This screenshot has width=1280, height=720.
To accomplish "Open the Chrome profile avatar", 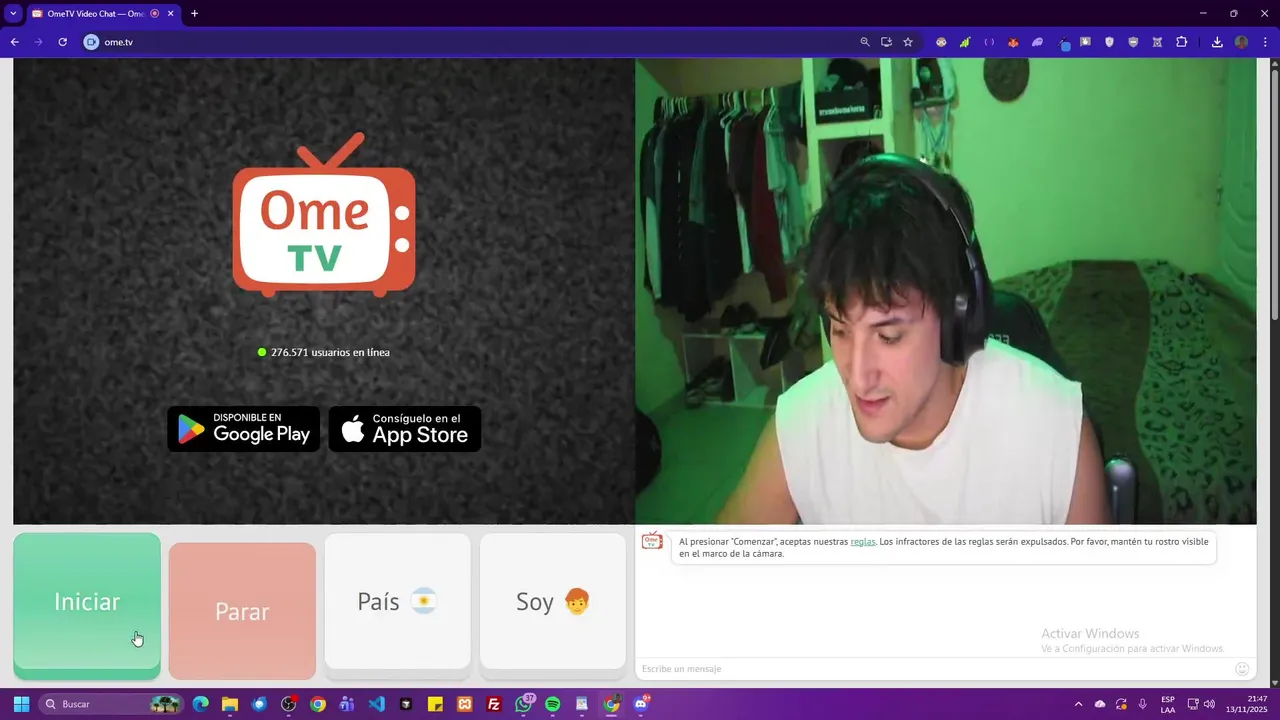I will pos(1241,42).
